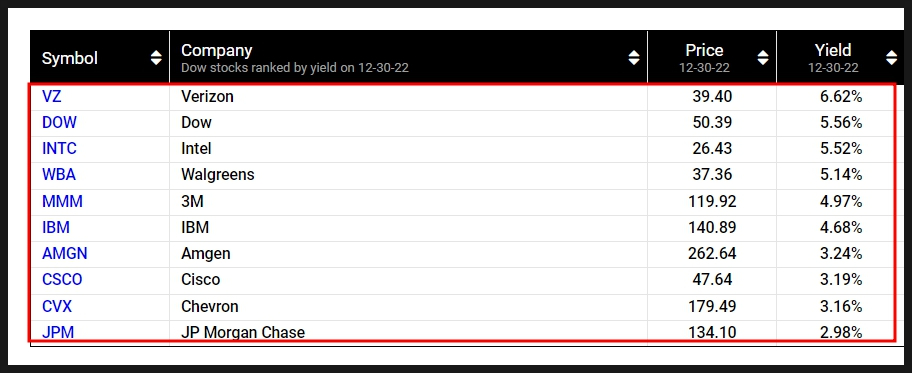The width and height of the screenshot is (912, 373).
Task: Click the Company column header text
Action: [216, 50]
